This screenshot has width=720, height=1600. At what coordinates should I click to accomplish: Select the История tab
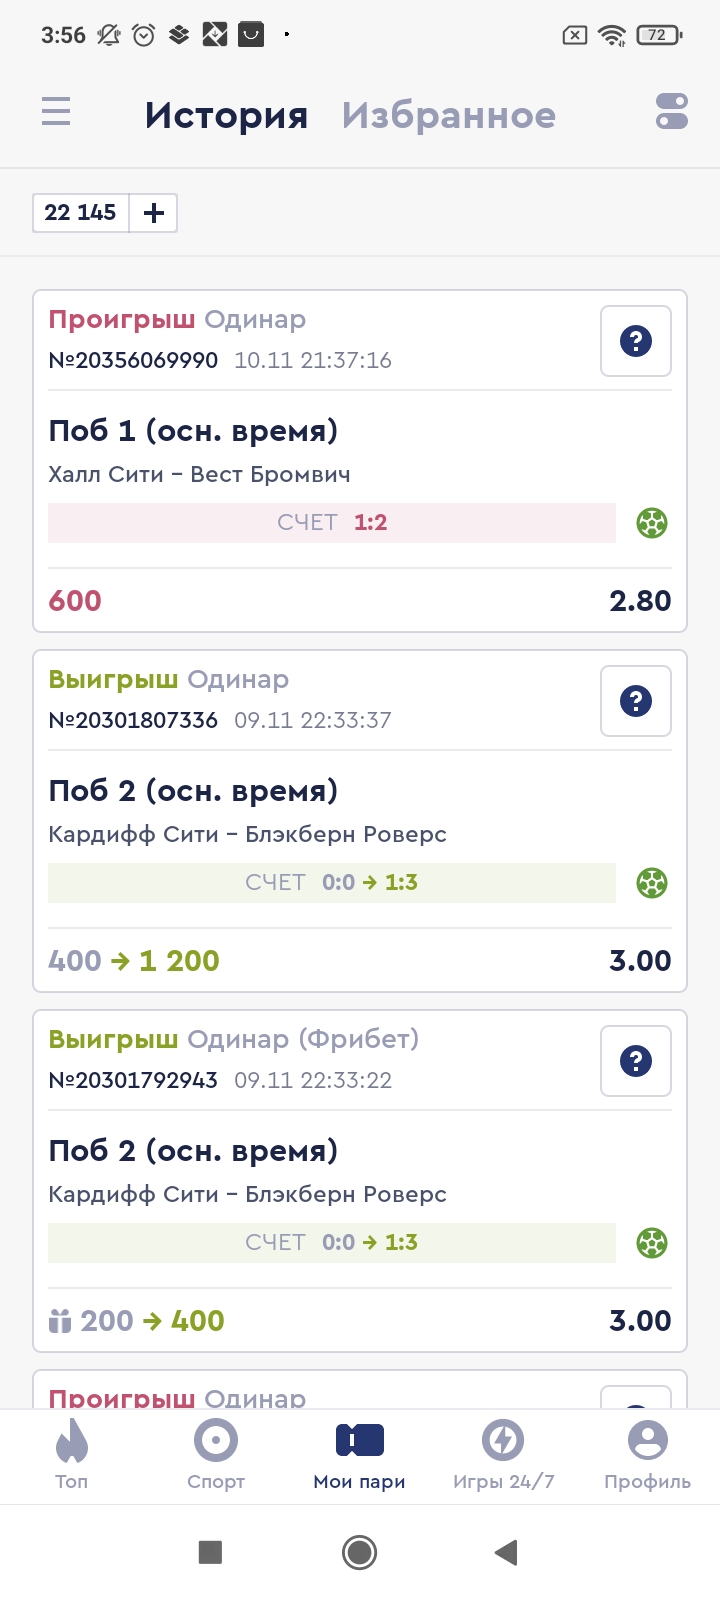click(x=226, y=116)
